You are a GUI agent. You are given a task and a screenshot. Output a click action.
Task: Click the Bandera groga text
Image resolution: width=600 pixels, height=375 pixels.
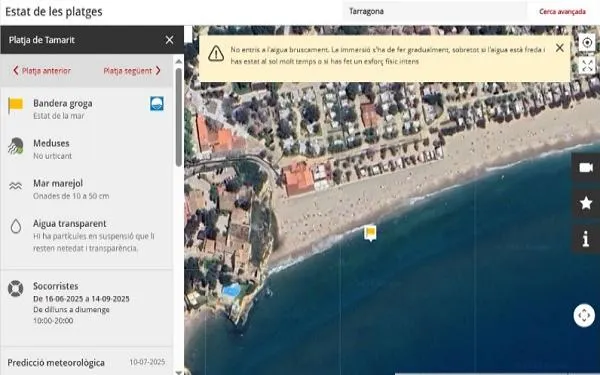pyautogui.click(x=63, y=103)
